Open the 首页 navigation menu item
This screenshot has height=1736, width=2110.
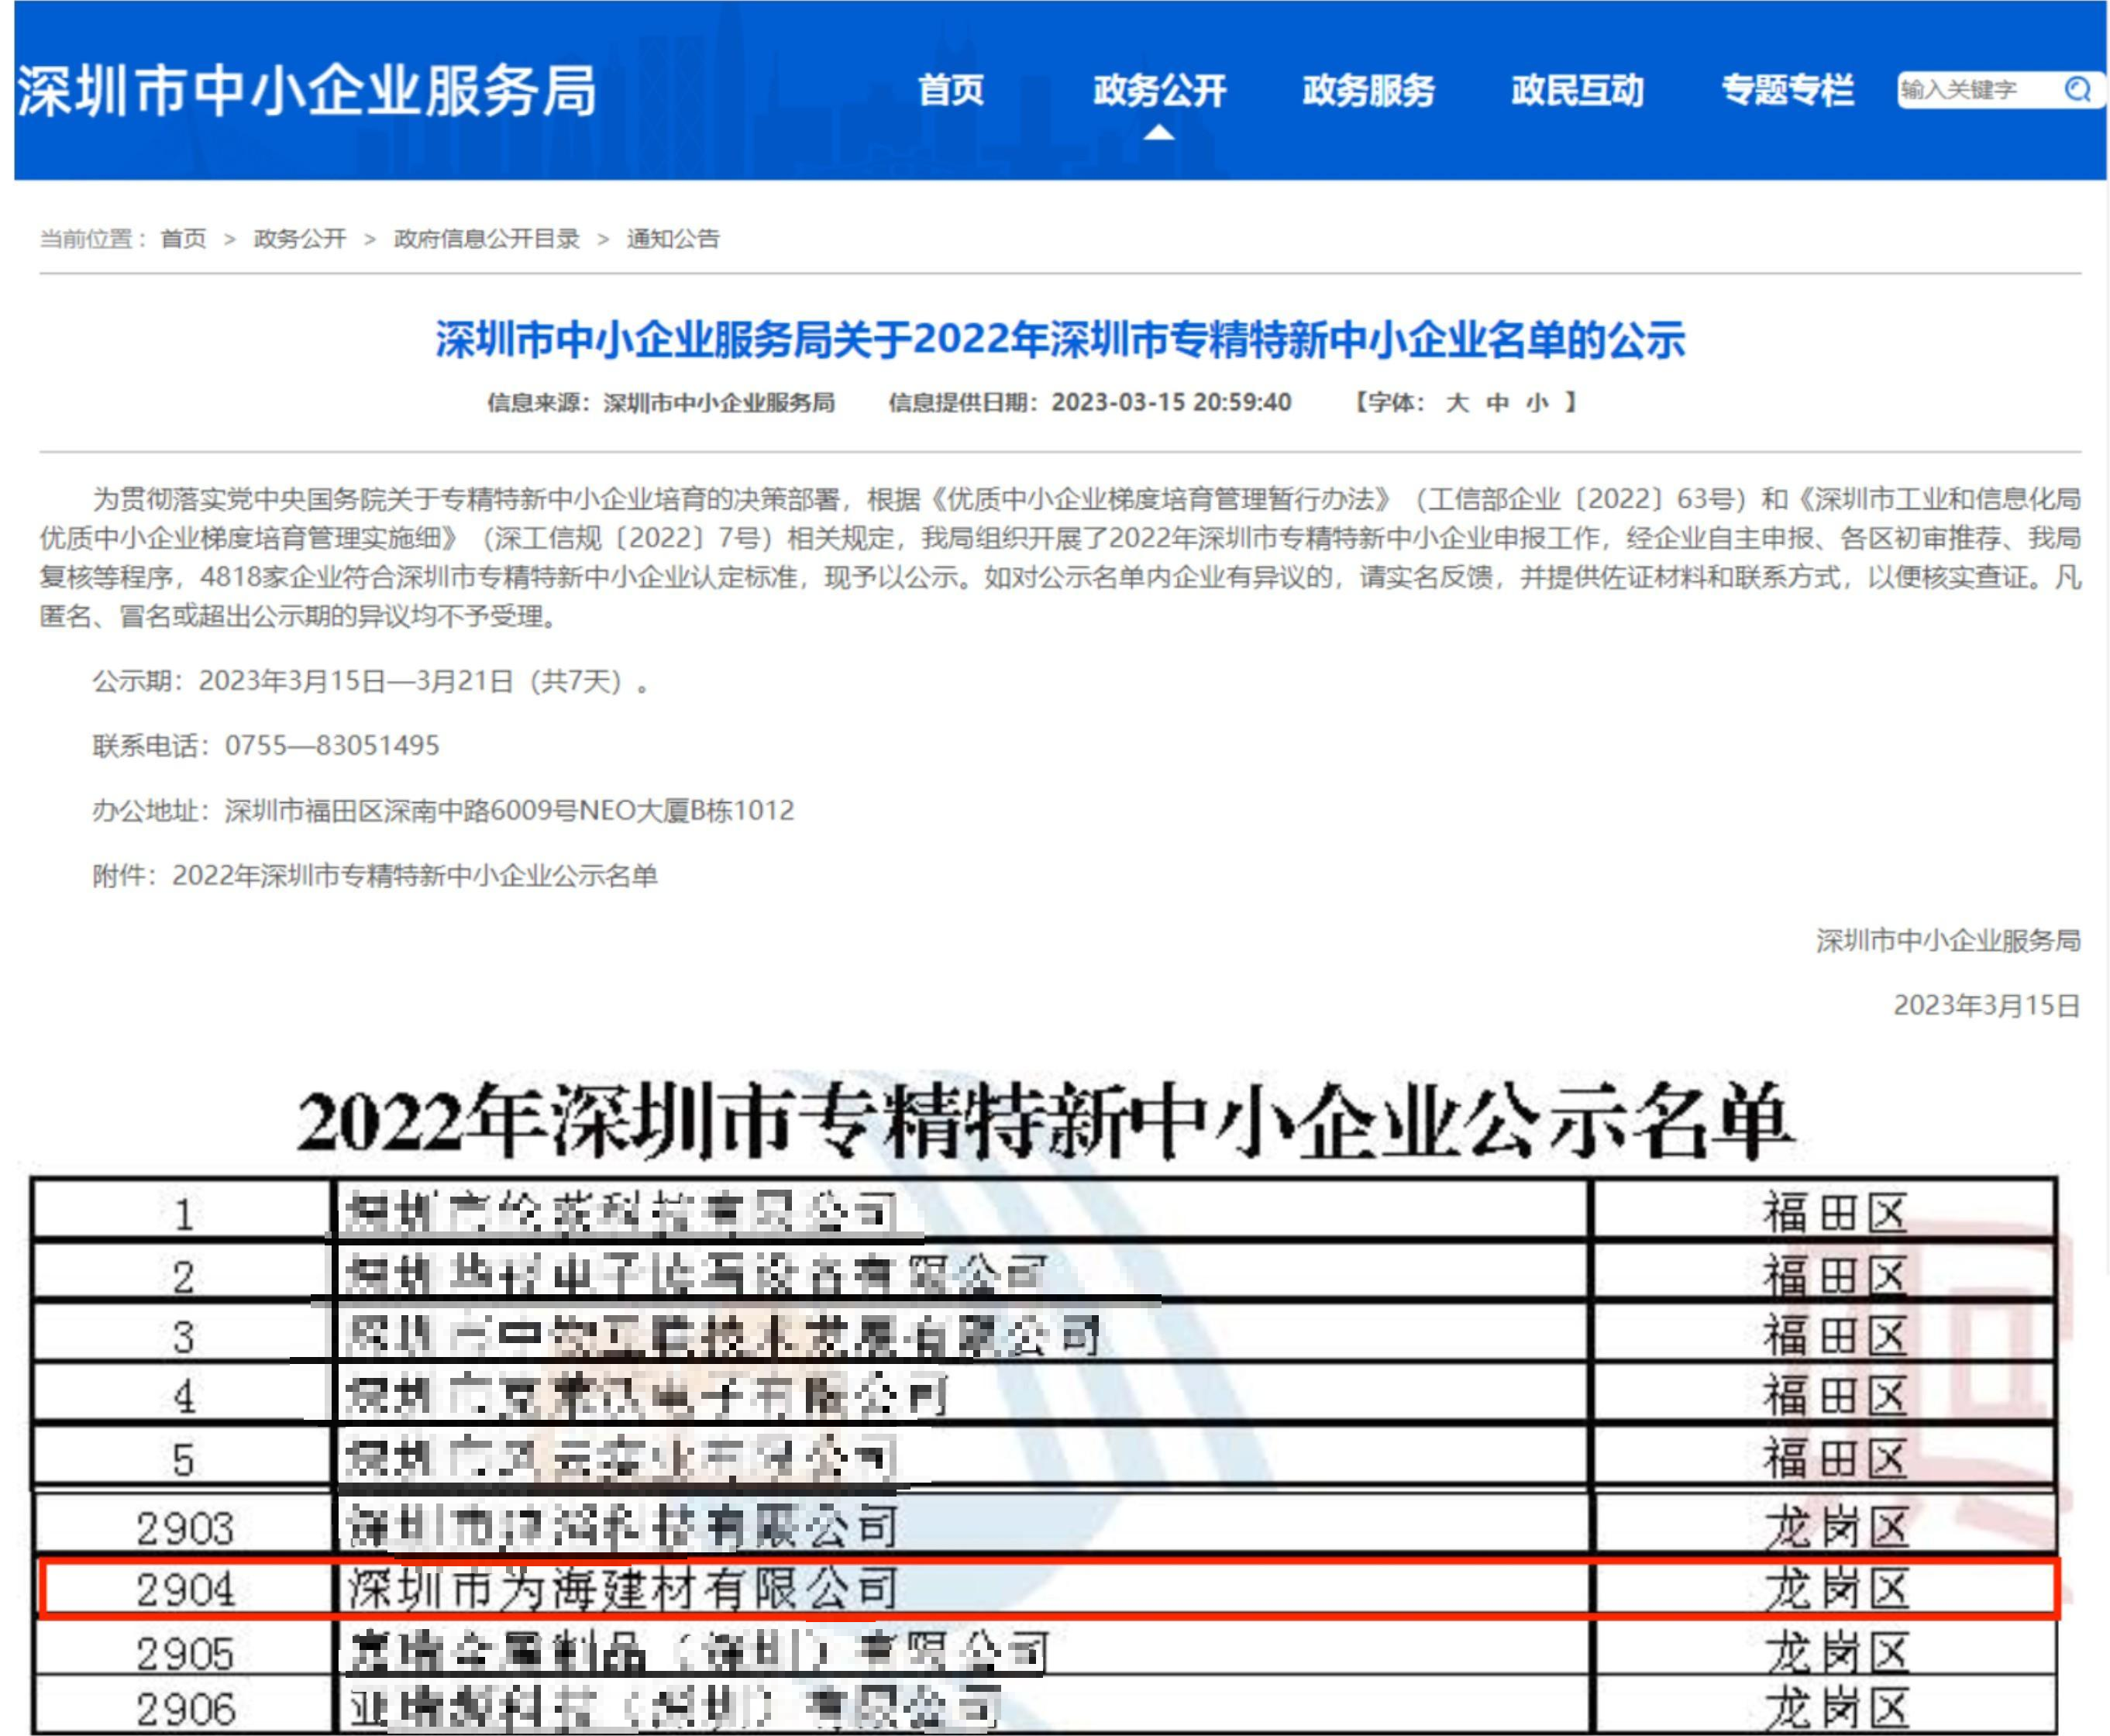click(x=950, y=90)
